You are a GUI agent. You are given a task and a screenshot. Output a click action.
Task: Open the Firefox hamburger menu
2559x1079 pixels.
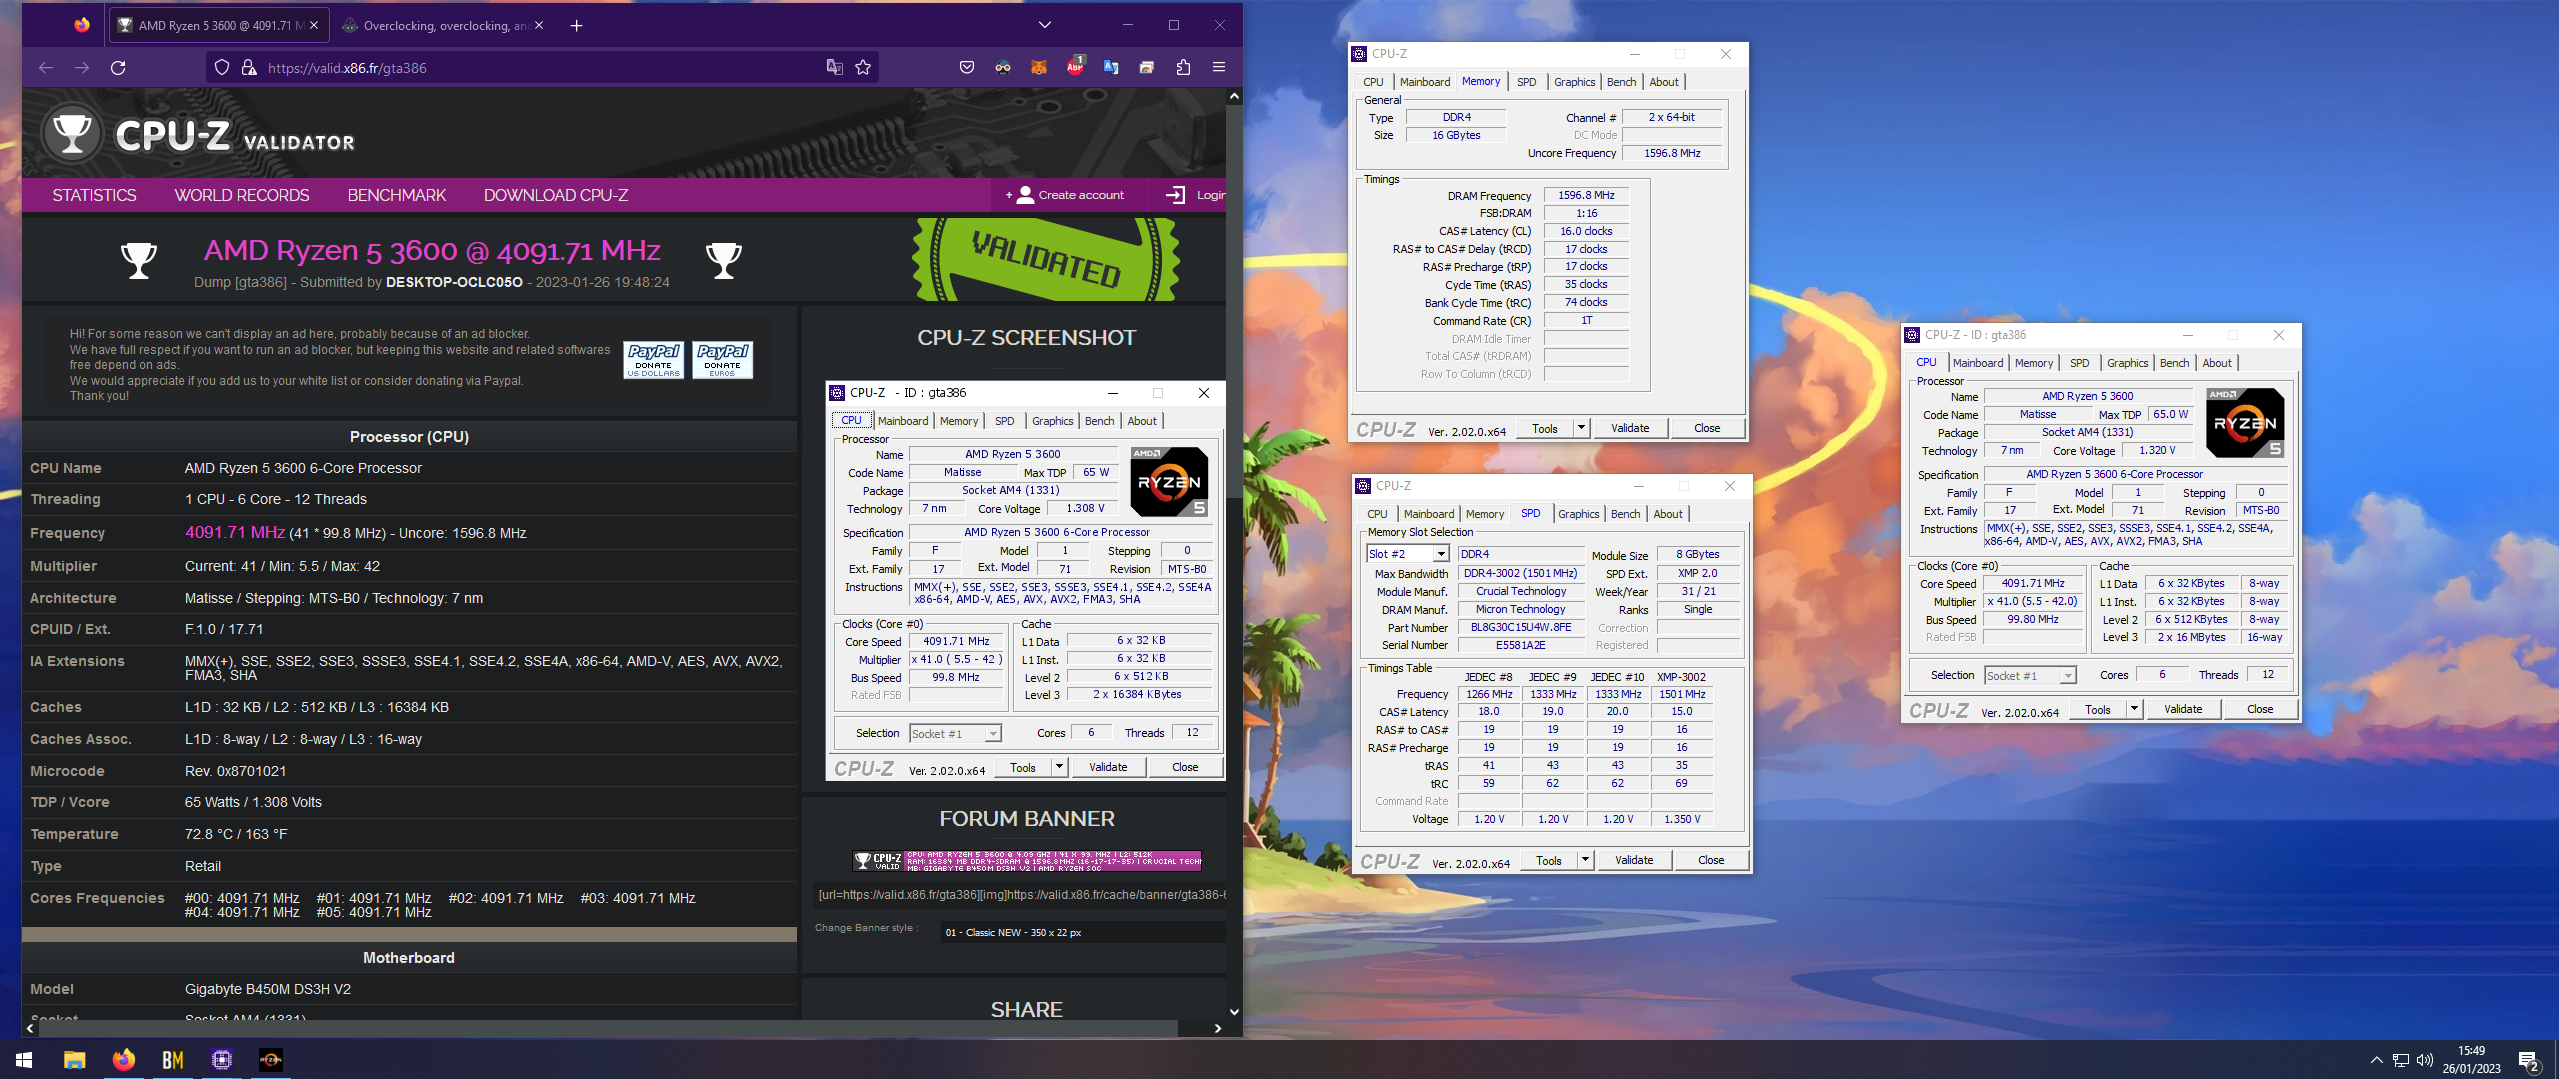pyautogui.click(x=1219, y=68)
